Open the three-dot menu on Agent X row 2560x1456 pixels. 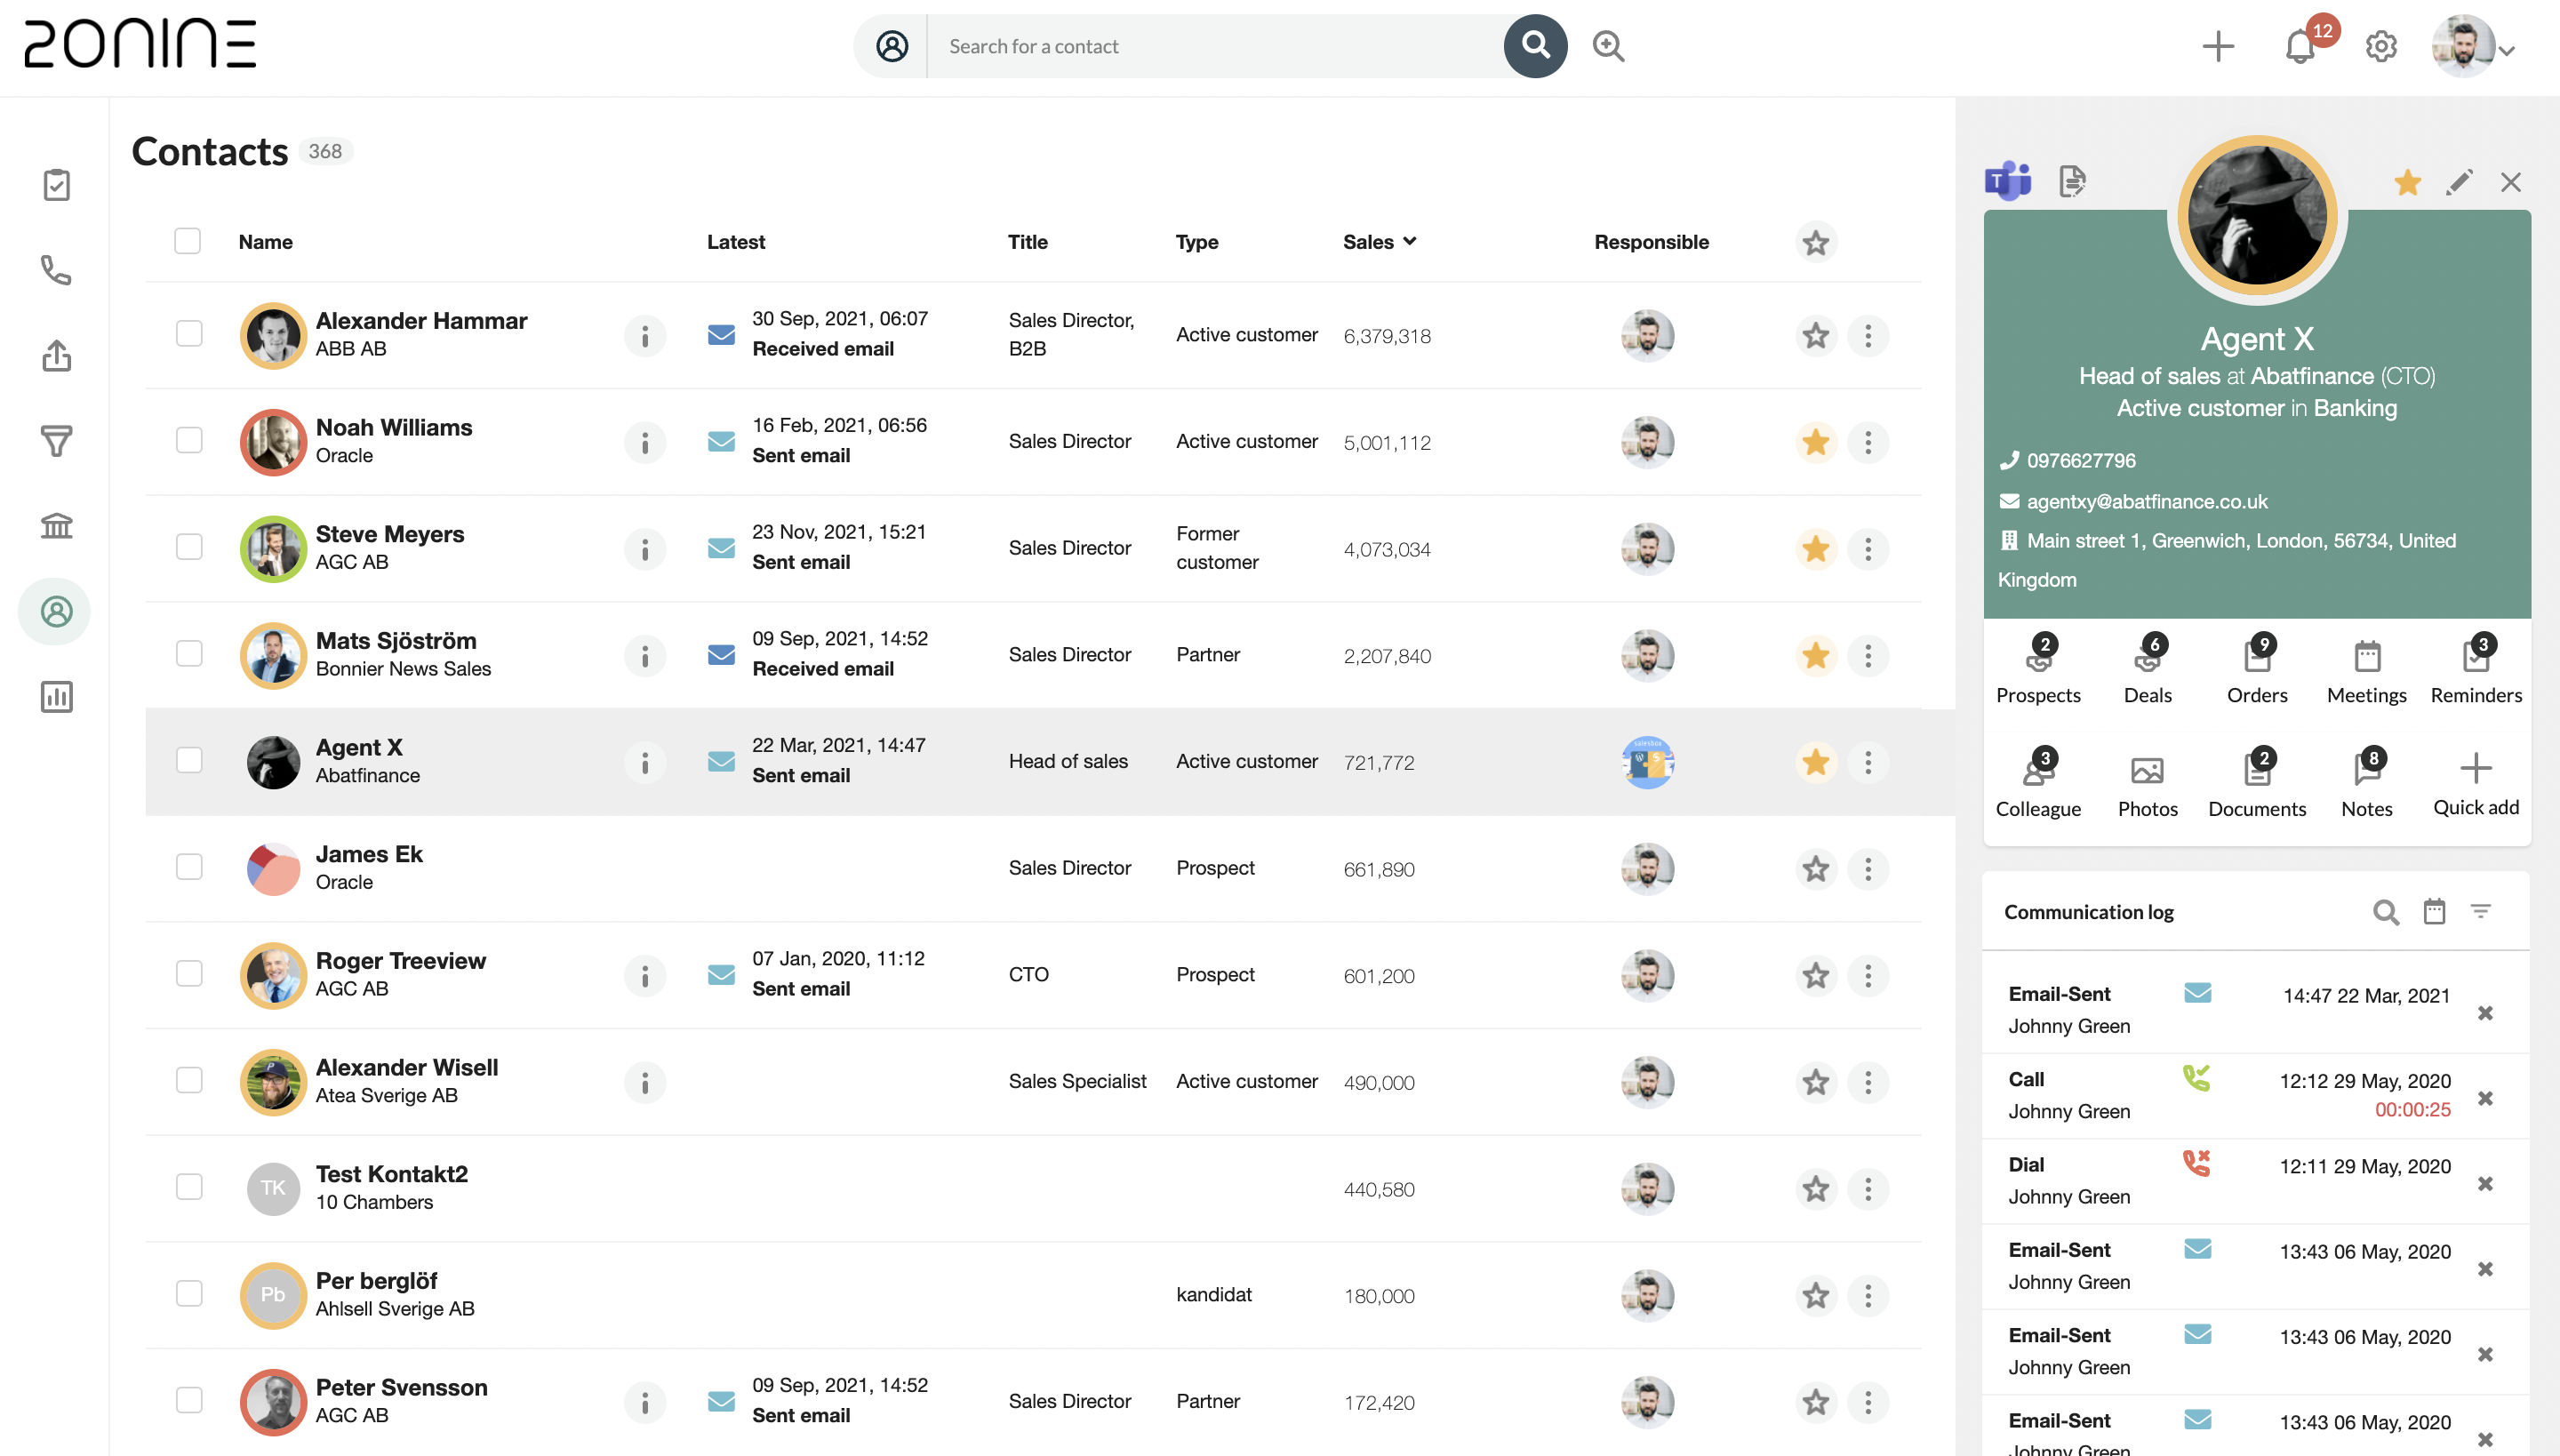1868,761
